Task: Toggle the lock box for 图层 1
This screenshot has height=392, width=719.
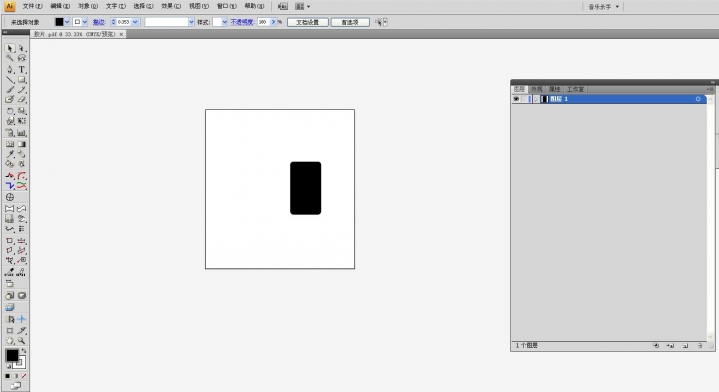Action: pos(525,99)
